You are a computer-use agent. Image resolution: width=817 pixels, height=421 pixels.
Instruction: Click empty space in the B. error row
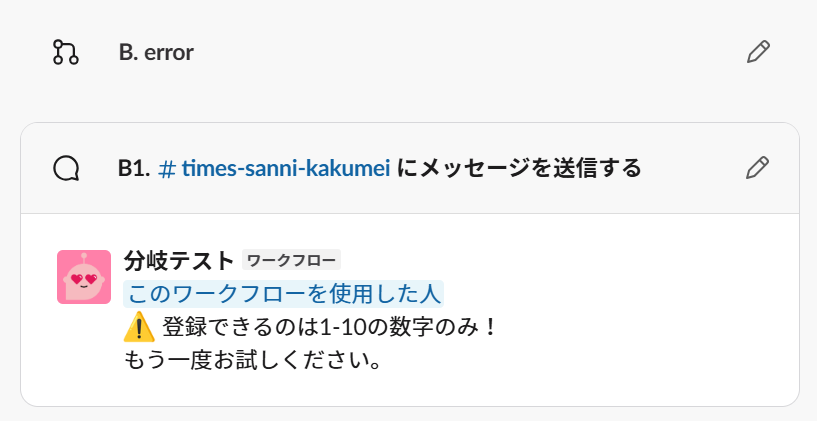pos(469,52)
